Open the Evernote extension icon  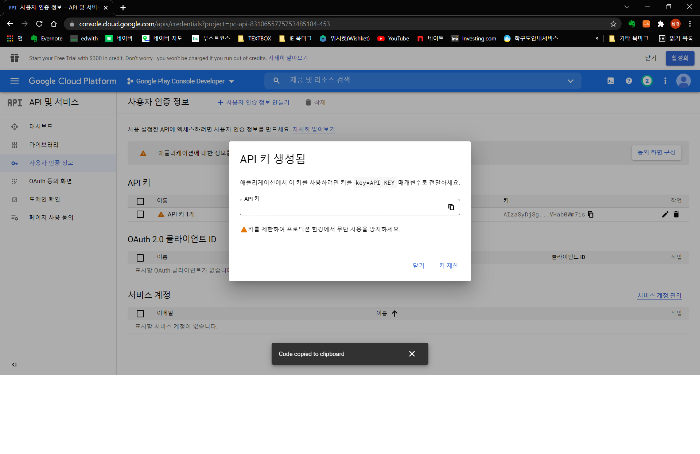pyautogui.click(x=632, y=24)
